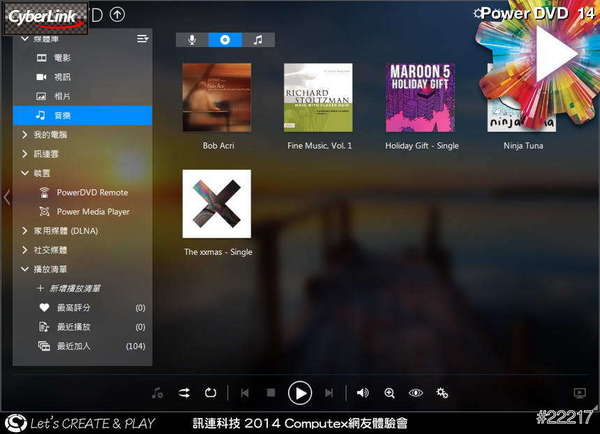600x434 pixels.
Task: Select 相片 photos in the sidebar
Action: tap(83, 96)
